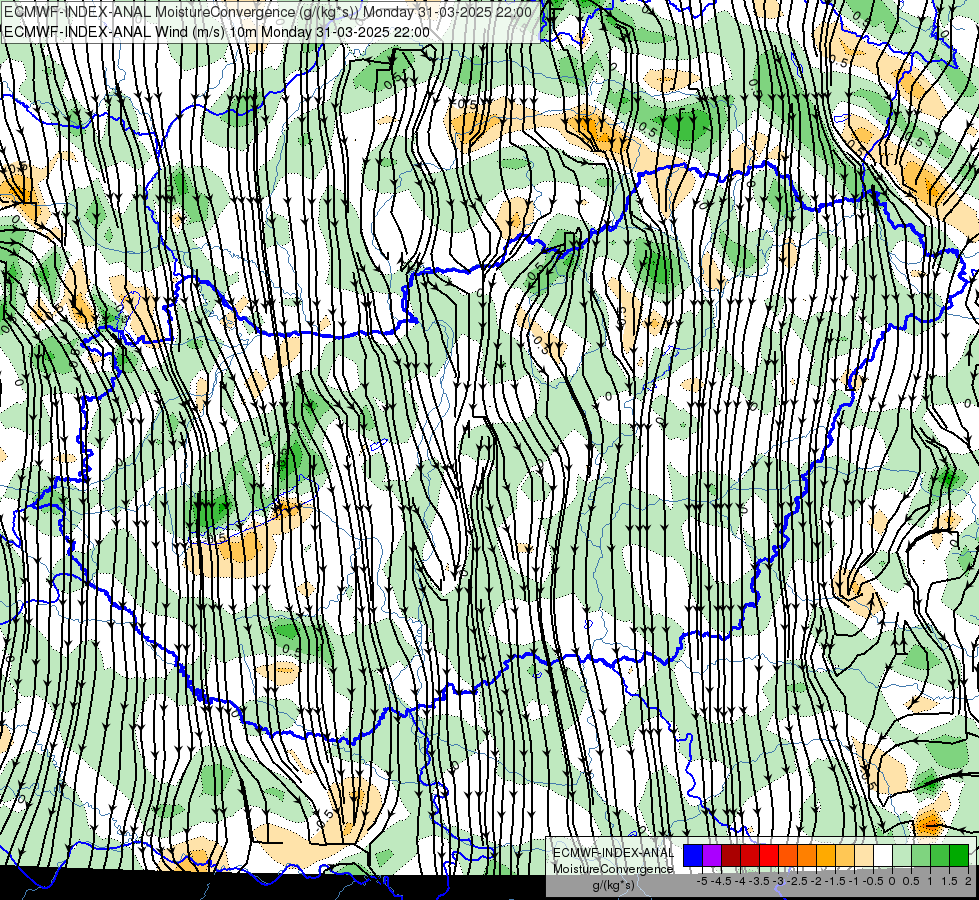Select the lightest green legend swatch

point(902,855)
